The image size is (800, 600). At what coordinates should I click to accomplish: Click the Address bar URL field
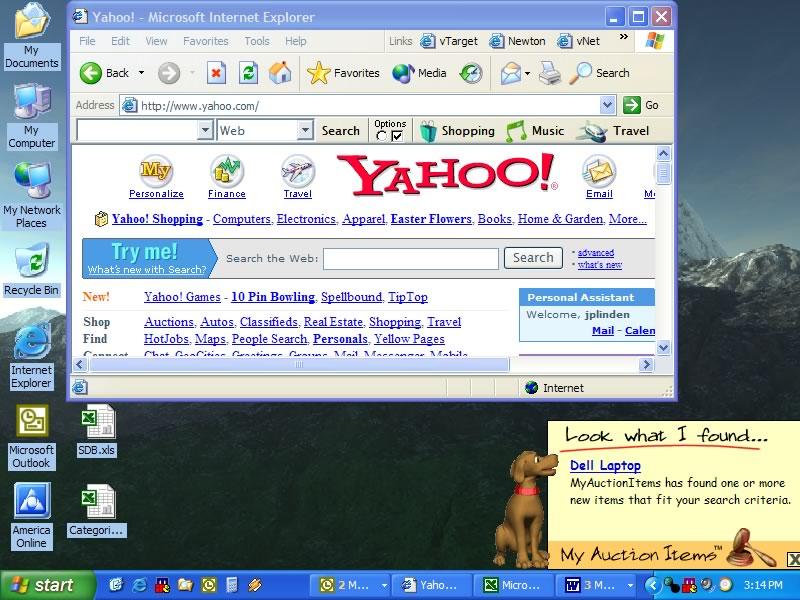point(360,106)
